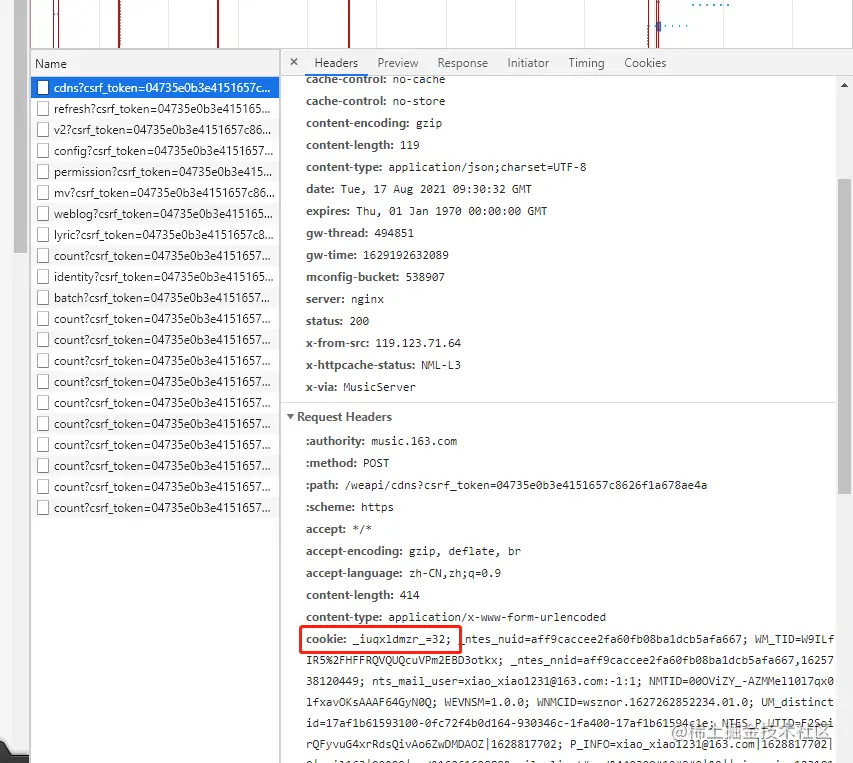This screenshot has height=763, width=853.
Task: Select the config?csrf_token request
Action: pyautogui.click(x=155, y=151)
